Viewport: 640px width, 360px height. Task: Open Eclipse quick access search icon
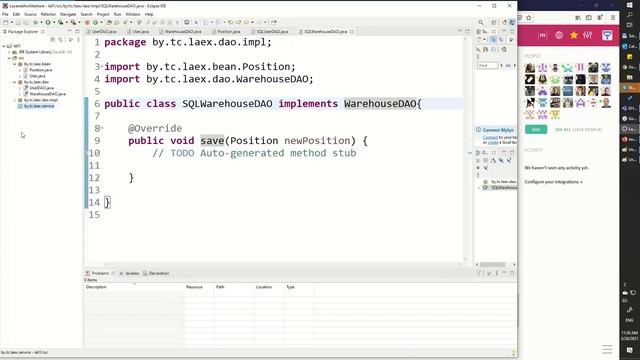tap(481, 22)
